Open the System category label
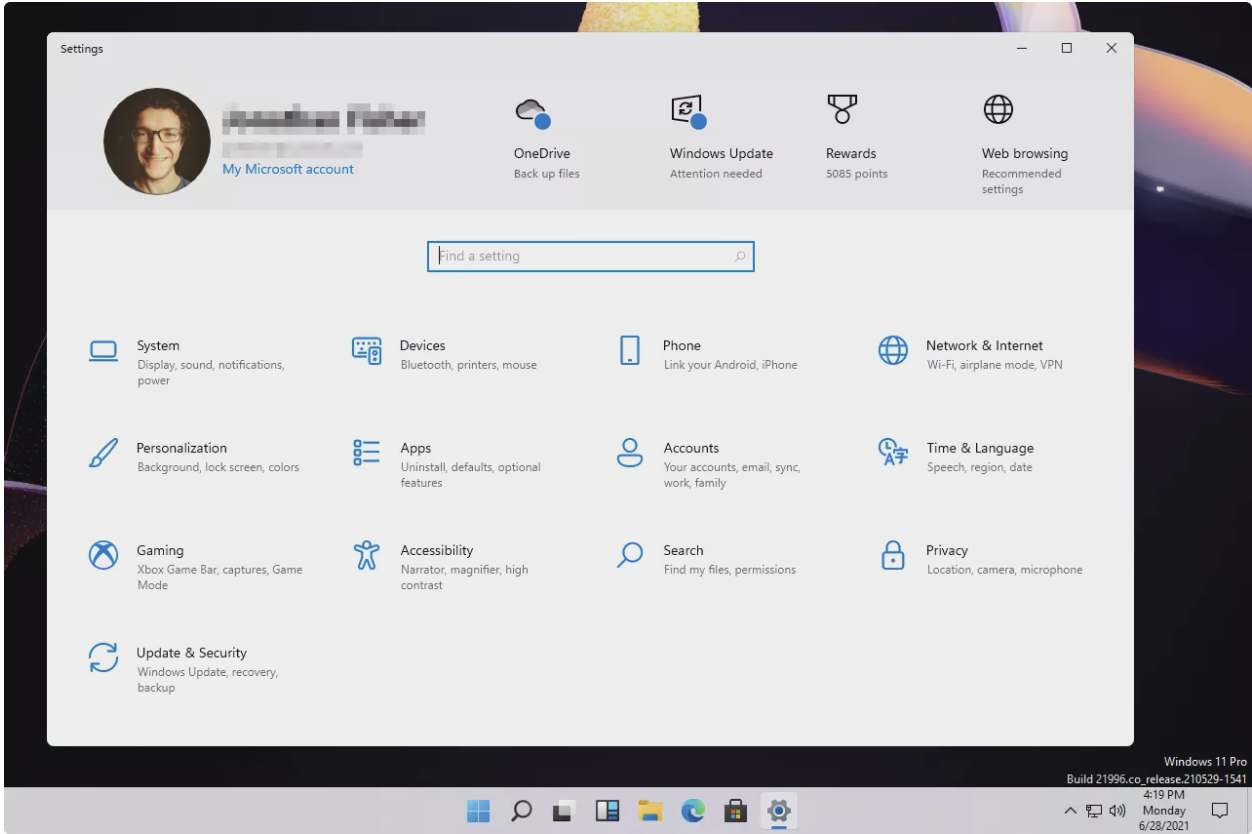1252x834 pixels. pos(158,345)
